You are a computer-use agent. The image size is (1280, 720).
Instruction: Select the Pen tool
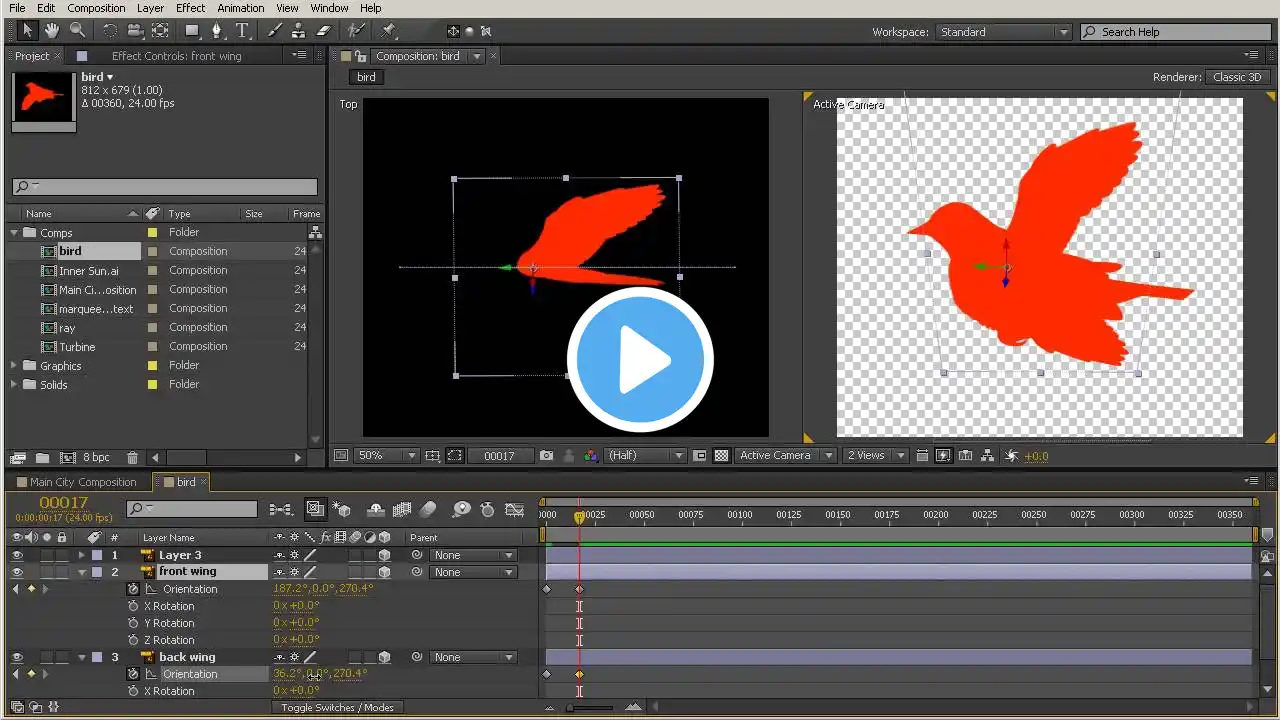[x=217, y=31]
